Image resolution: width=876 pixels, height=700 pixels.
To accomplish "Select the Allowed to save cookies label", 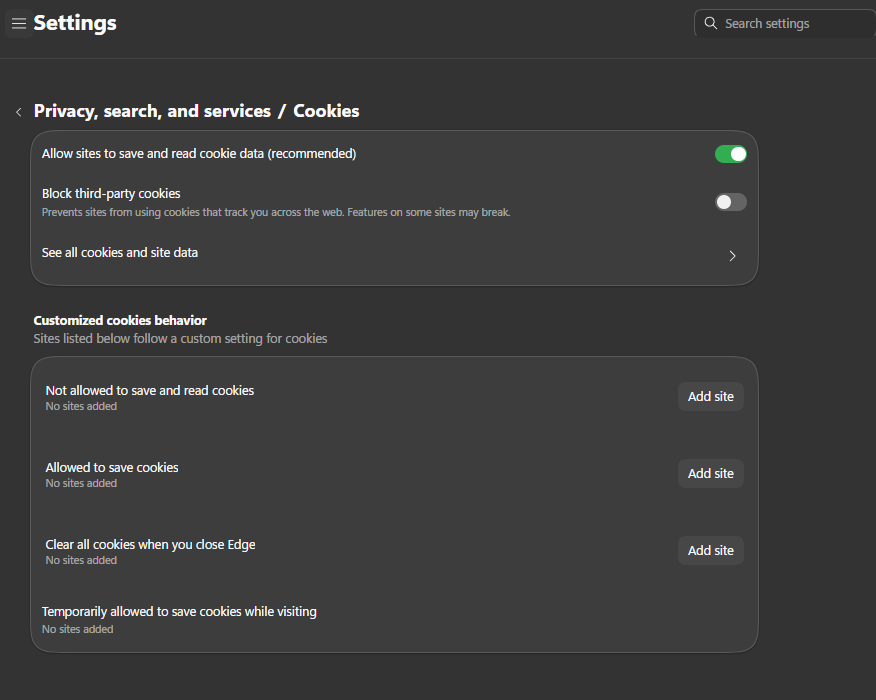I will click(x=112, y=467).
